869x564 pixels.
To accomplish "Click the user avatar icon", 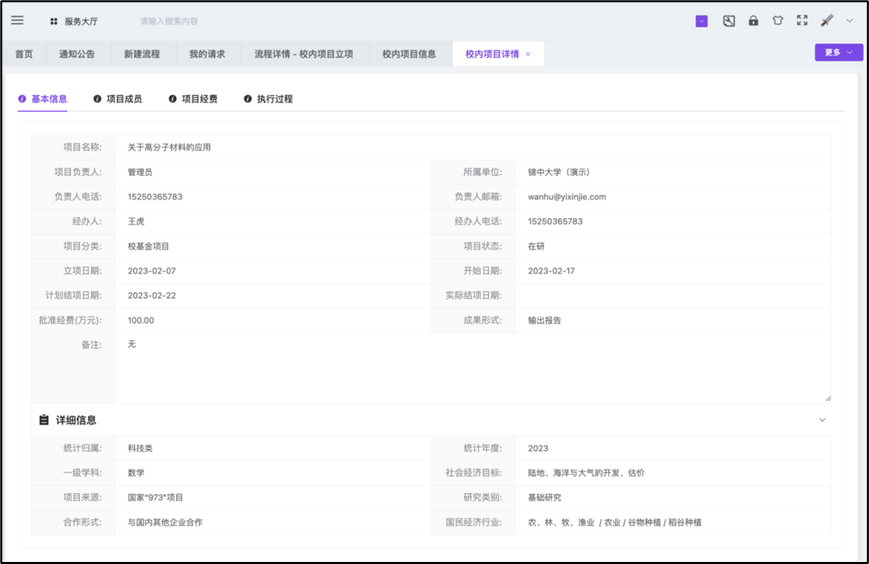I will click(827, 21).
